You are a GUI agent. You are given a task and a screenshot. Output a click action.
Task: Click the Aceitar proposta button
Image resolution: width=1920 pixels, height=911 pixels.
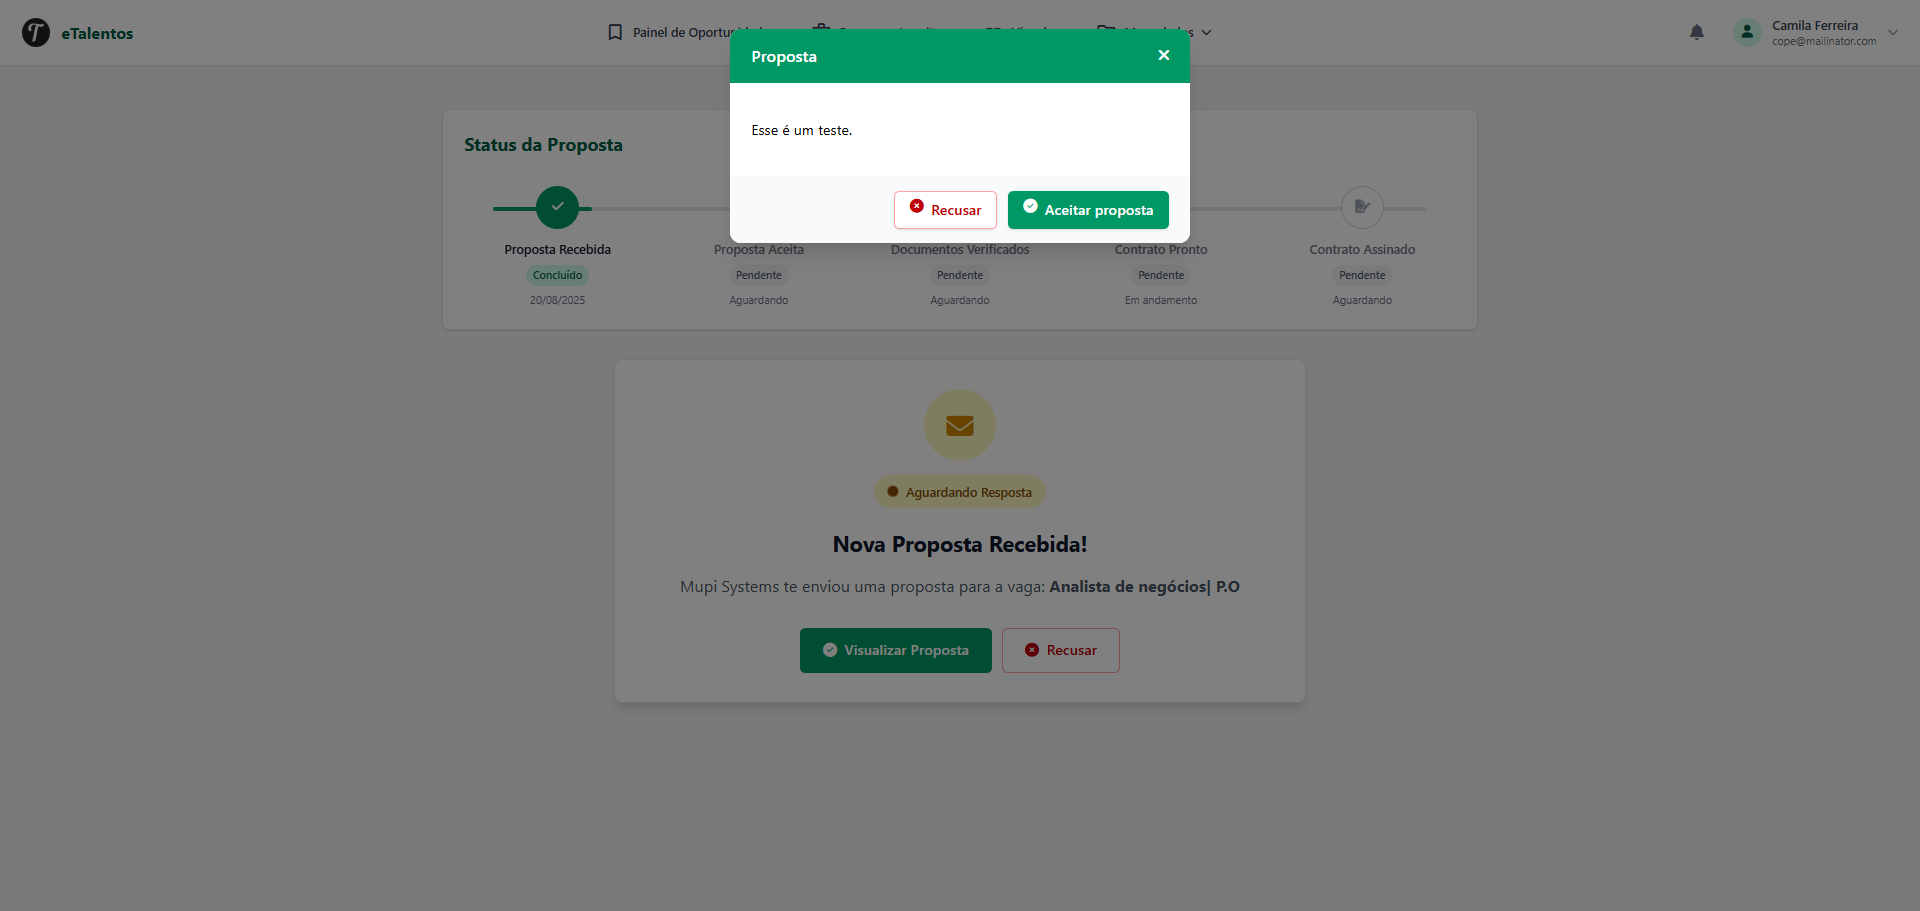tap(1088, 210)
